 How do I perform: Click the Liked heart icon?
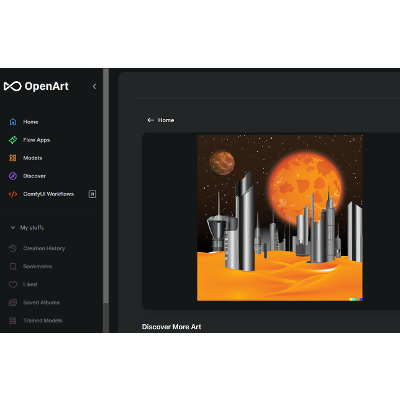point(13,284)
